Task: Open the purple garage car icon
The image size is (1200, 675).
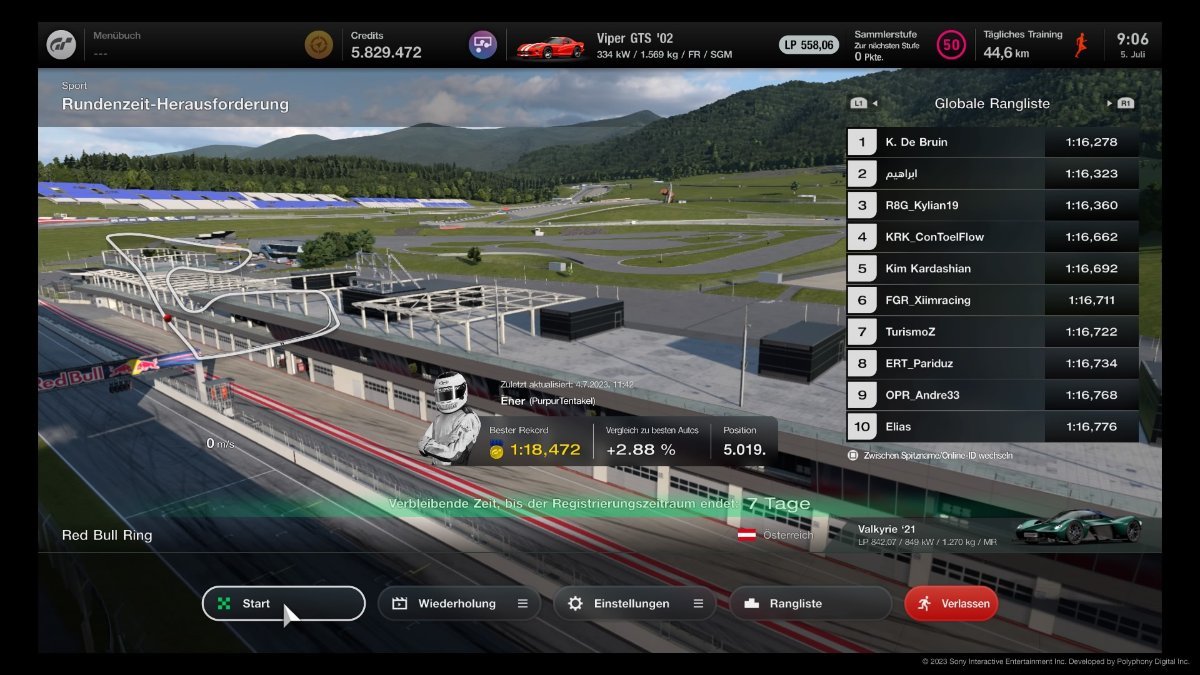Action: click(483, 44)
